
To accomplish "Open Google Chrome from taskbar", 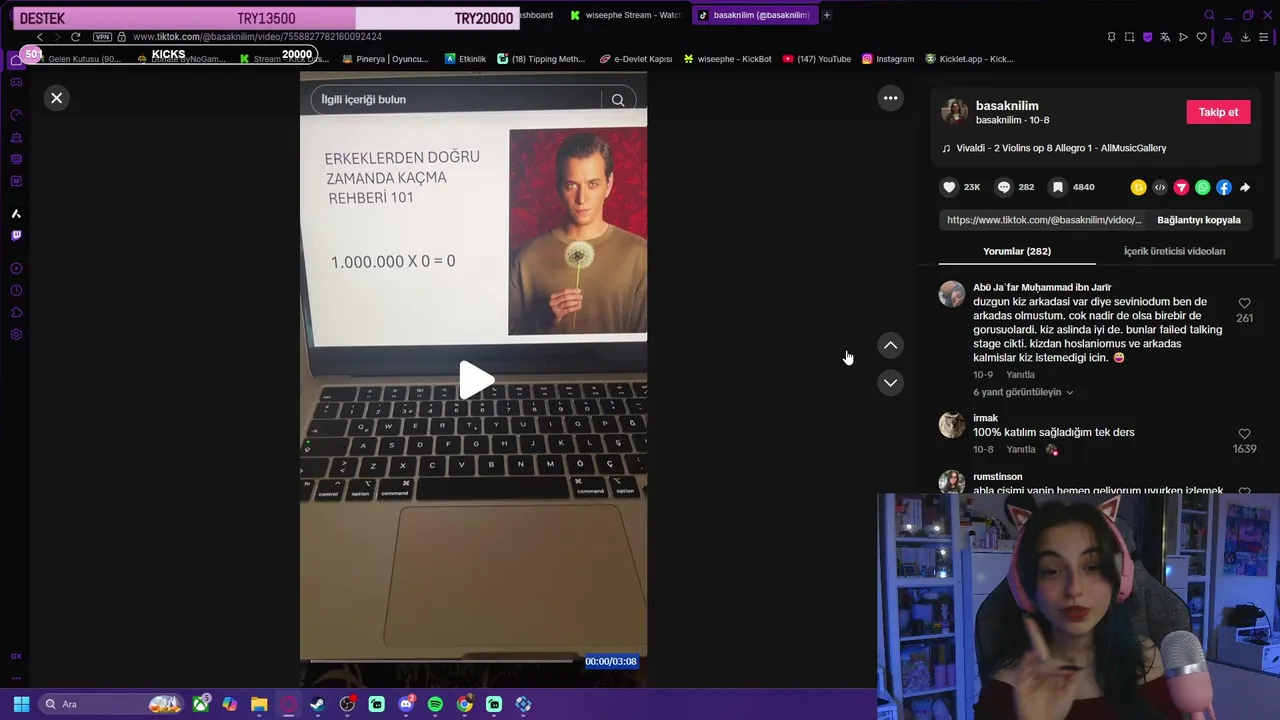I will (464, 704).
